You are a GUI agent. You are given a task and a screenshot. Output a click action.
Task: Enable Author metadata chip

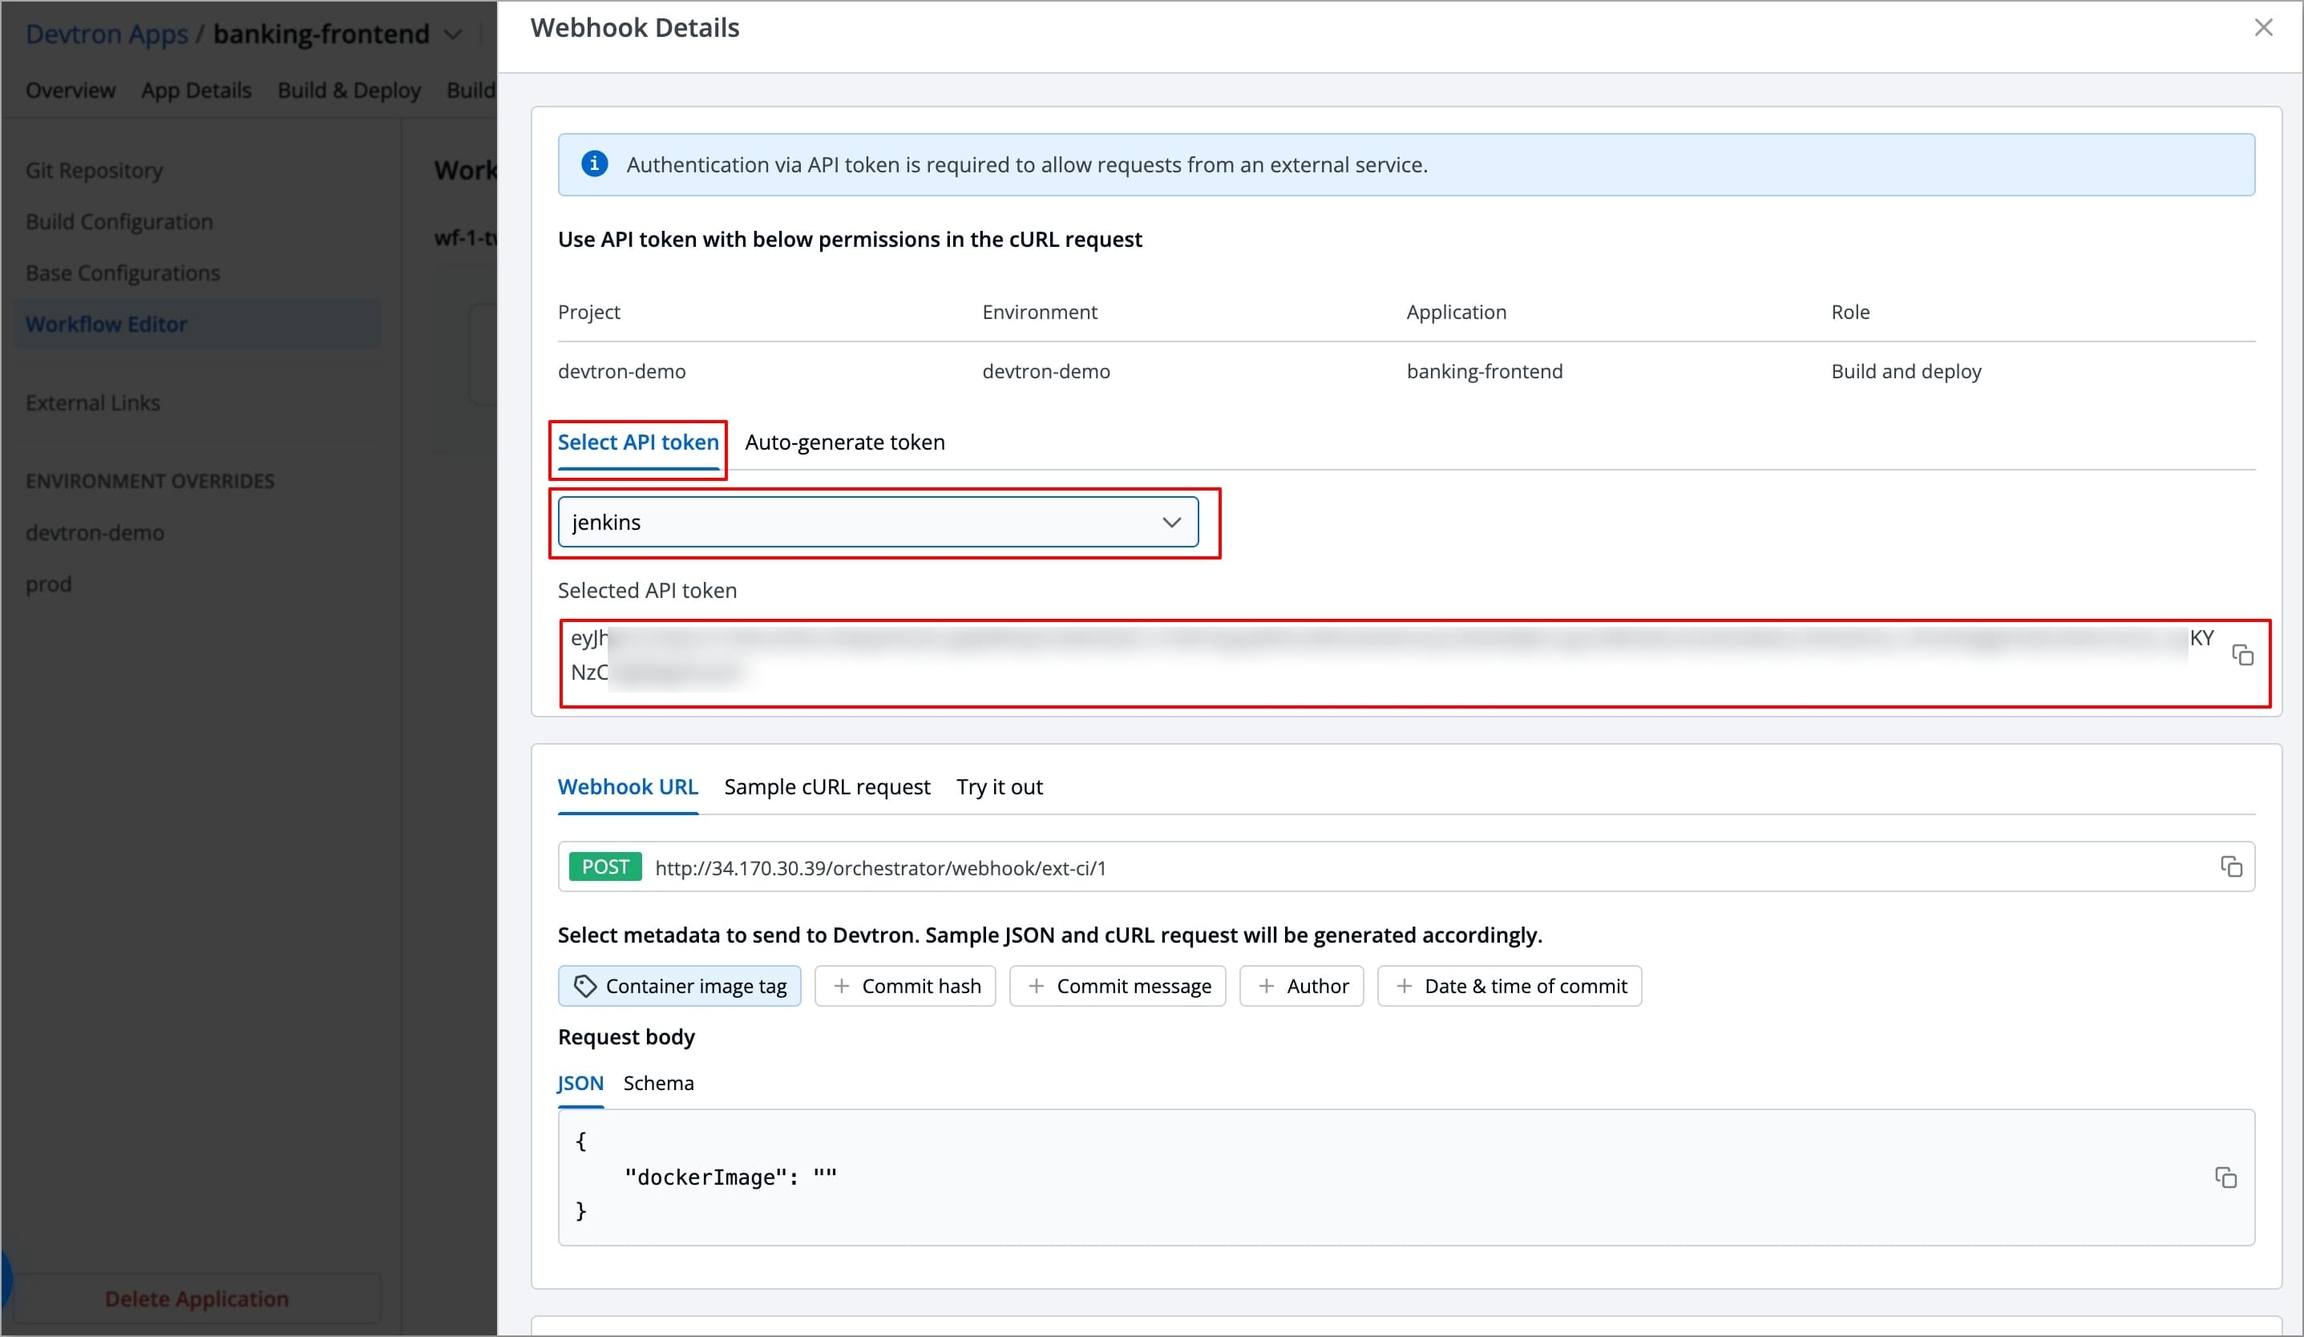[1301, 986]
